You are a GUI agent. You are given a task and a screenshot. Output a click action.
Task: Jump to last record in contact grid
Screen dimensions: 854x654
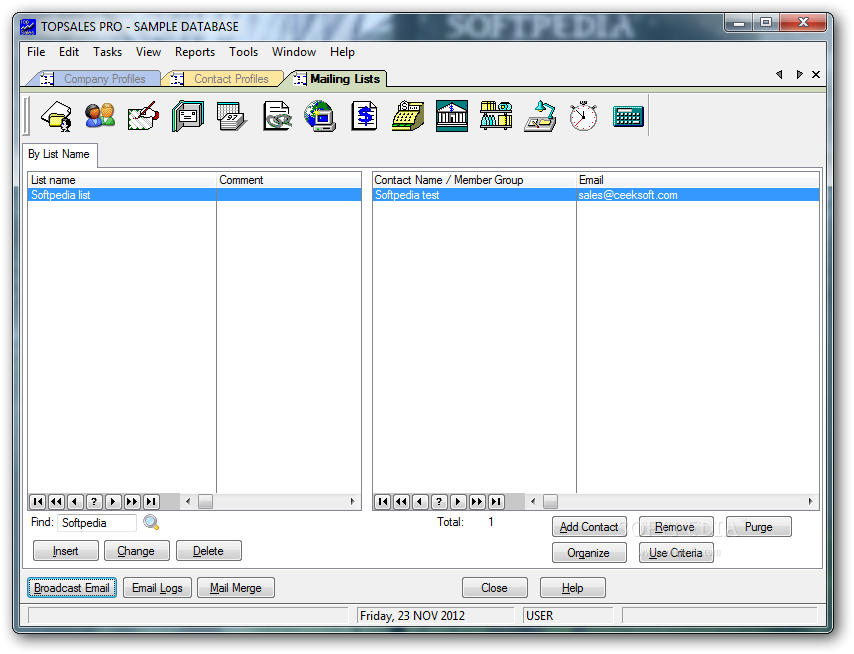[x=496, y=502]
